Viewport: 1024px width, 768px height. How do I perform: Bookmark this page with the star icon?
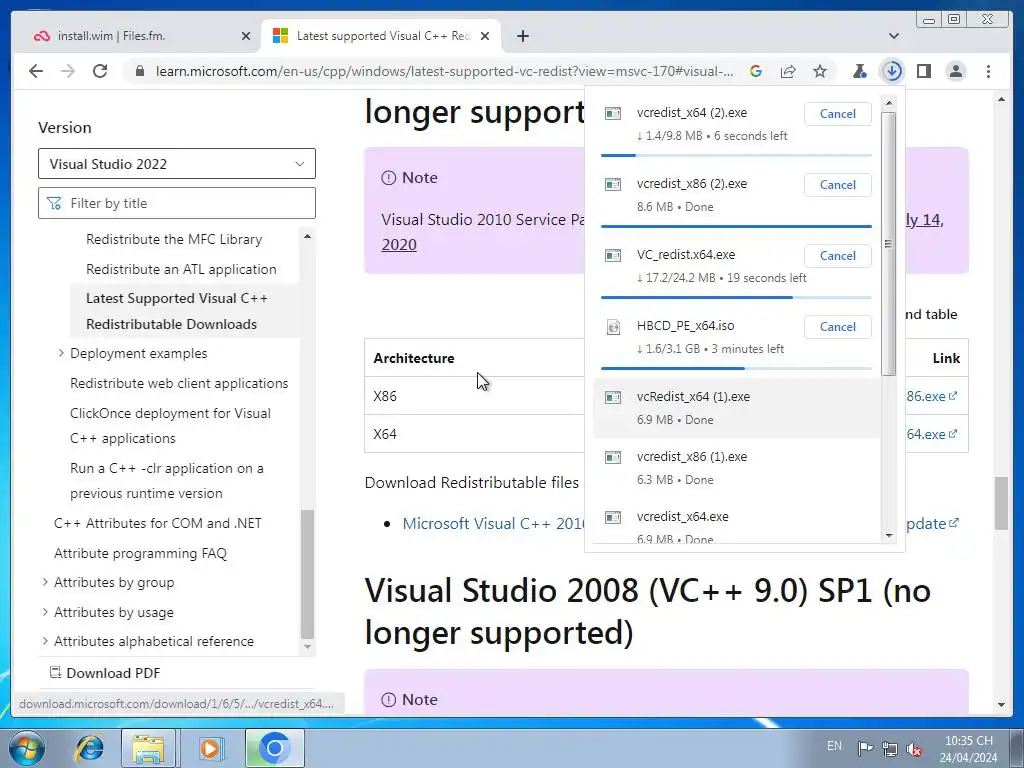[820, 71]
